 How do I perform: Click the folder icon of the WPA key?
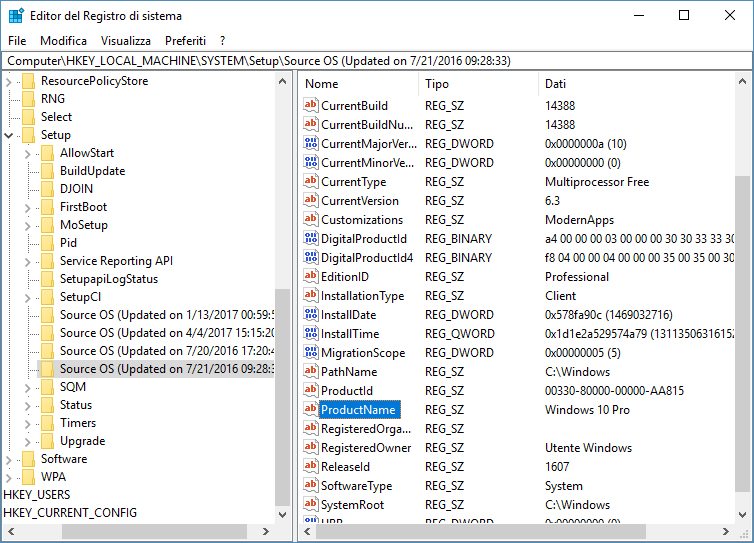pos(28,477)
